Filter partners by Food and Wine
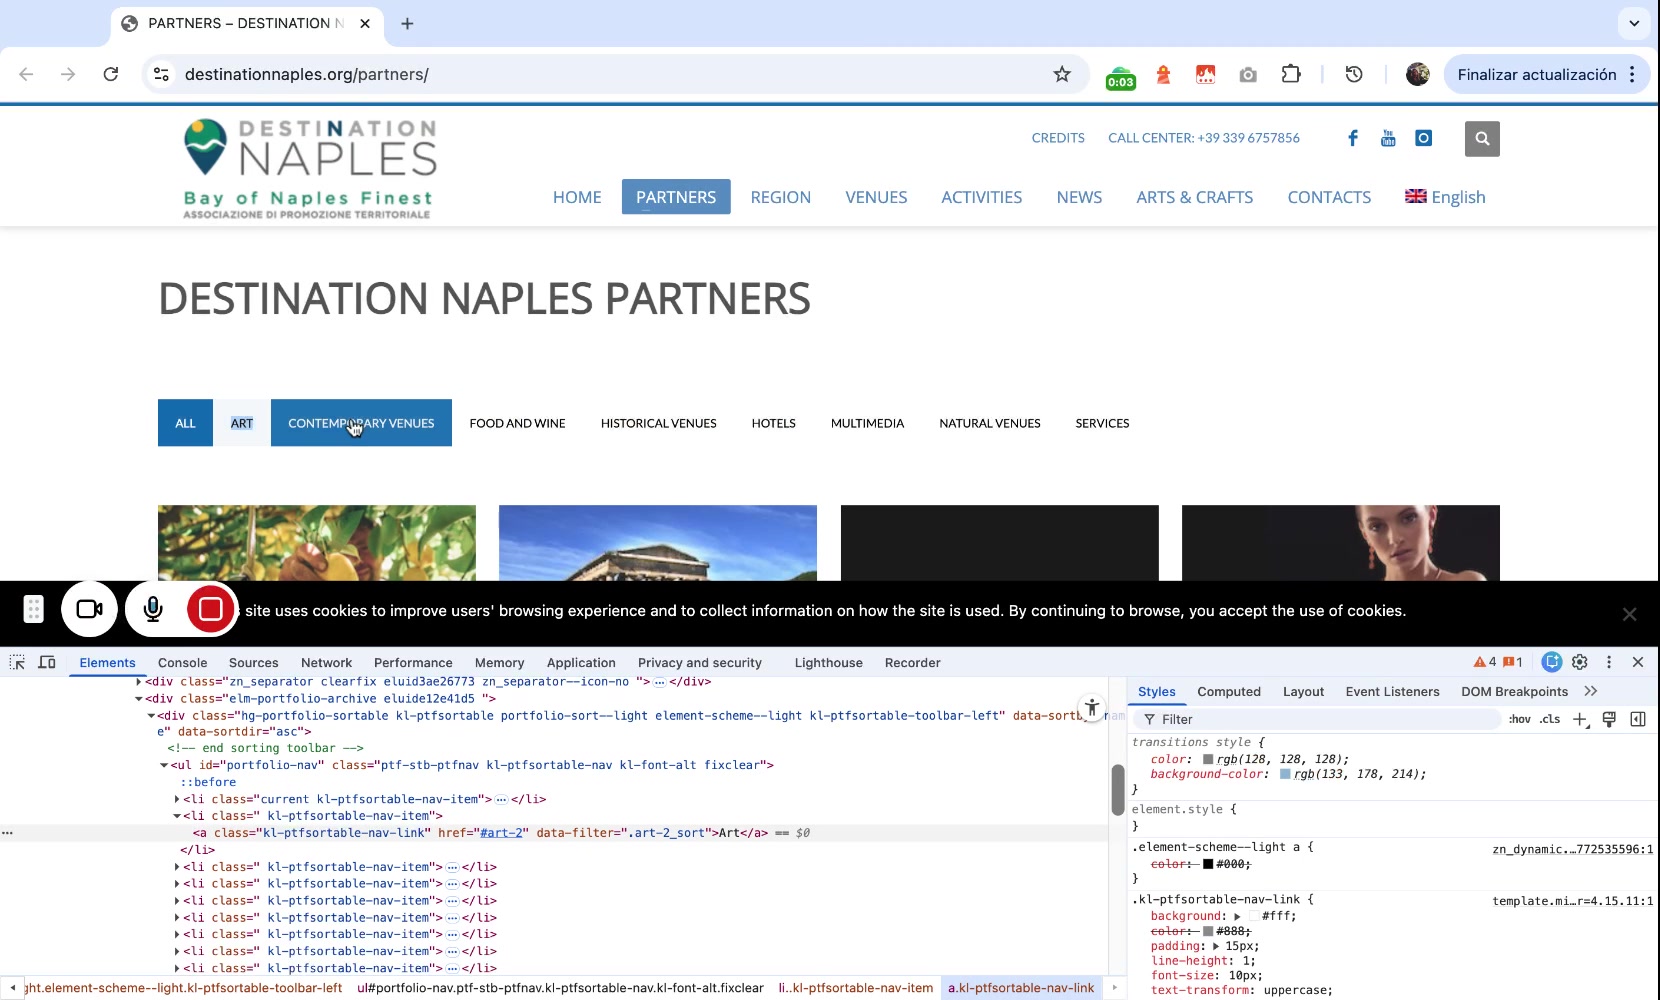 [x=517, y=423]
